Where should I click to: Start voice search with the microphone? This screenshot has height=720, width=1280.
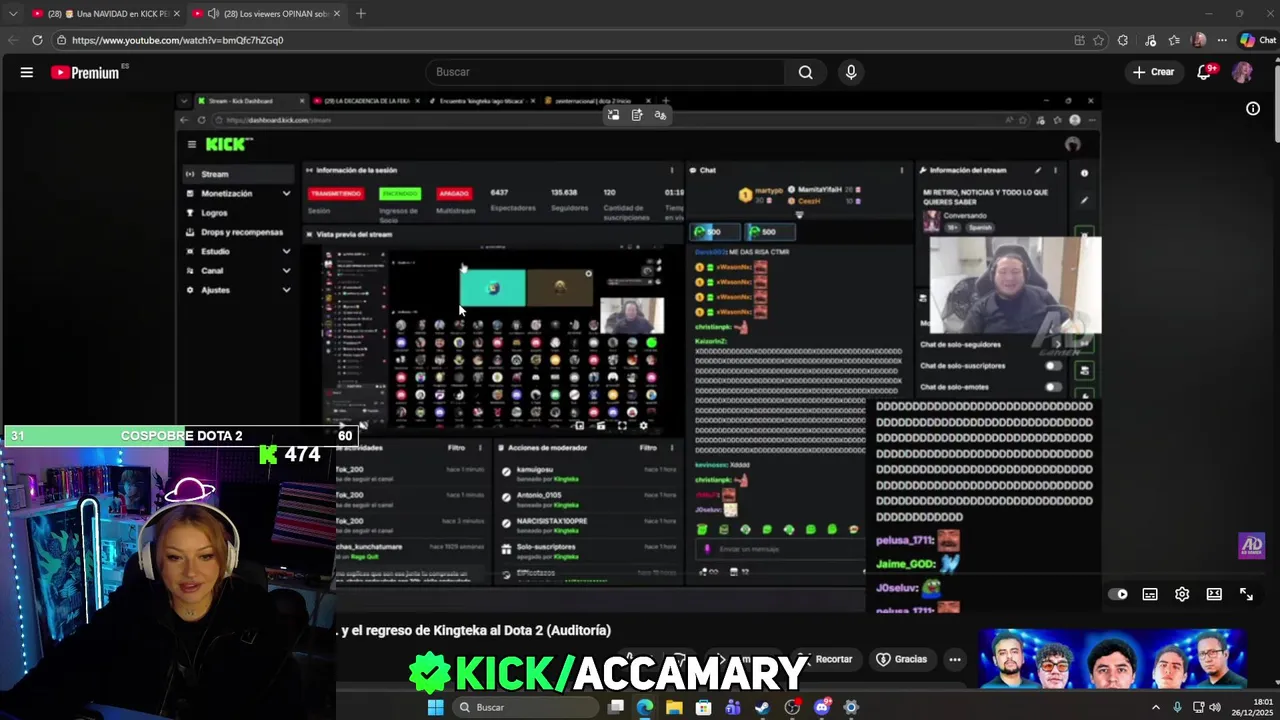click(x=851, y=72)
